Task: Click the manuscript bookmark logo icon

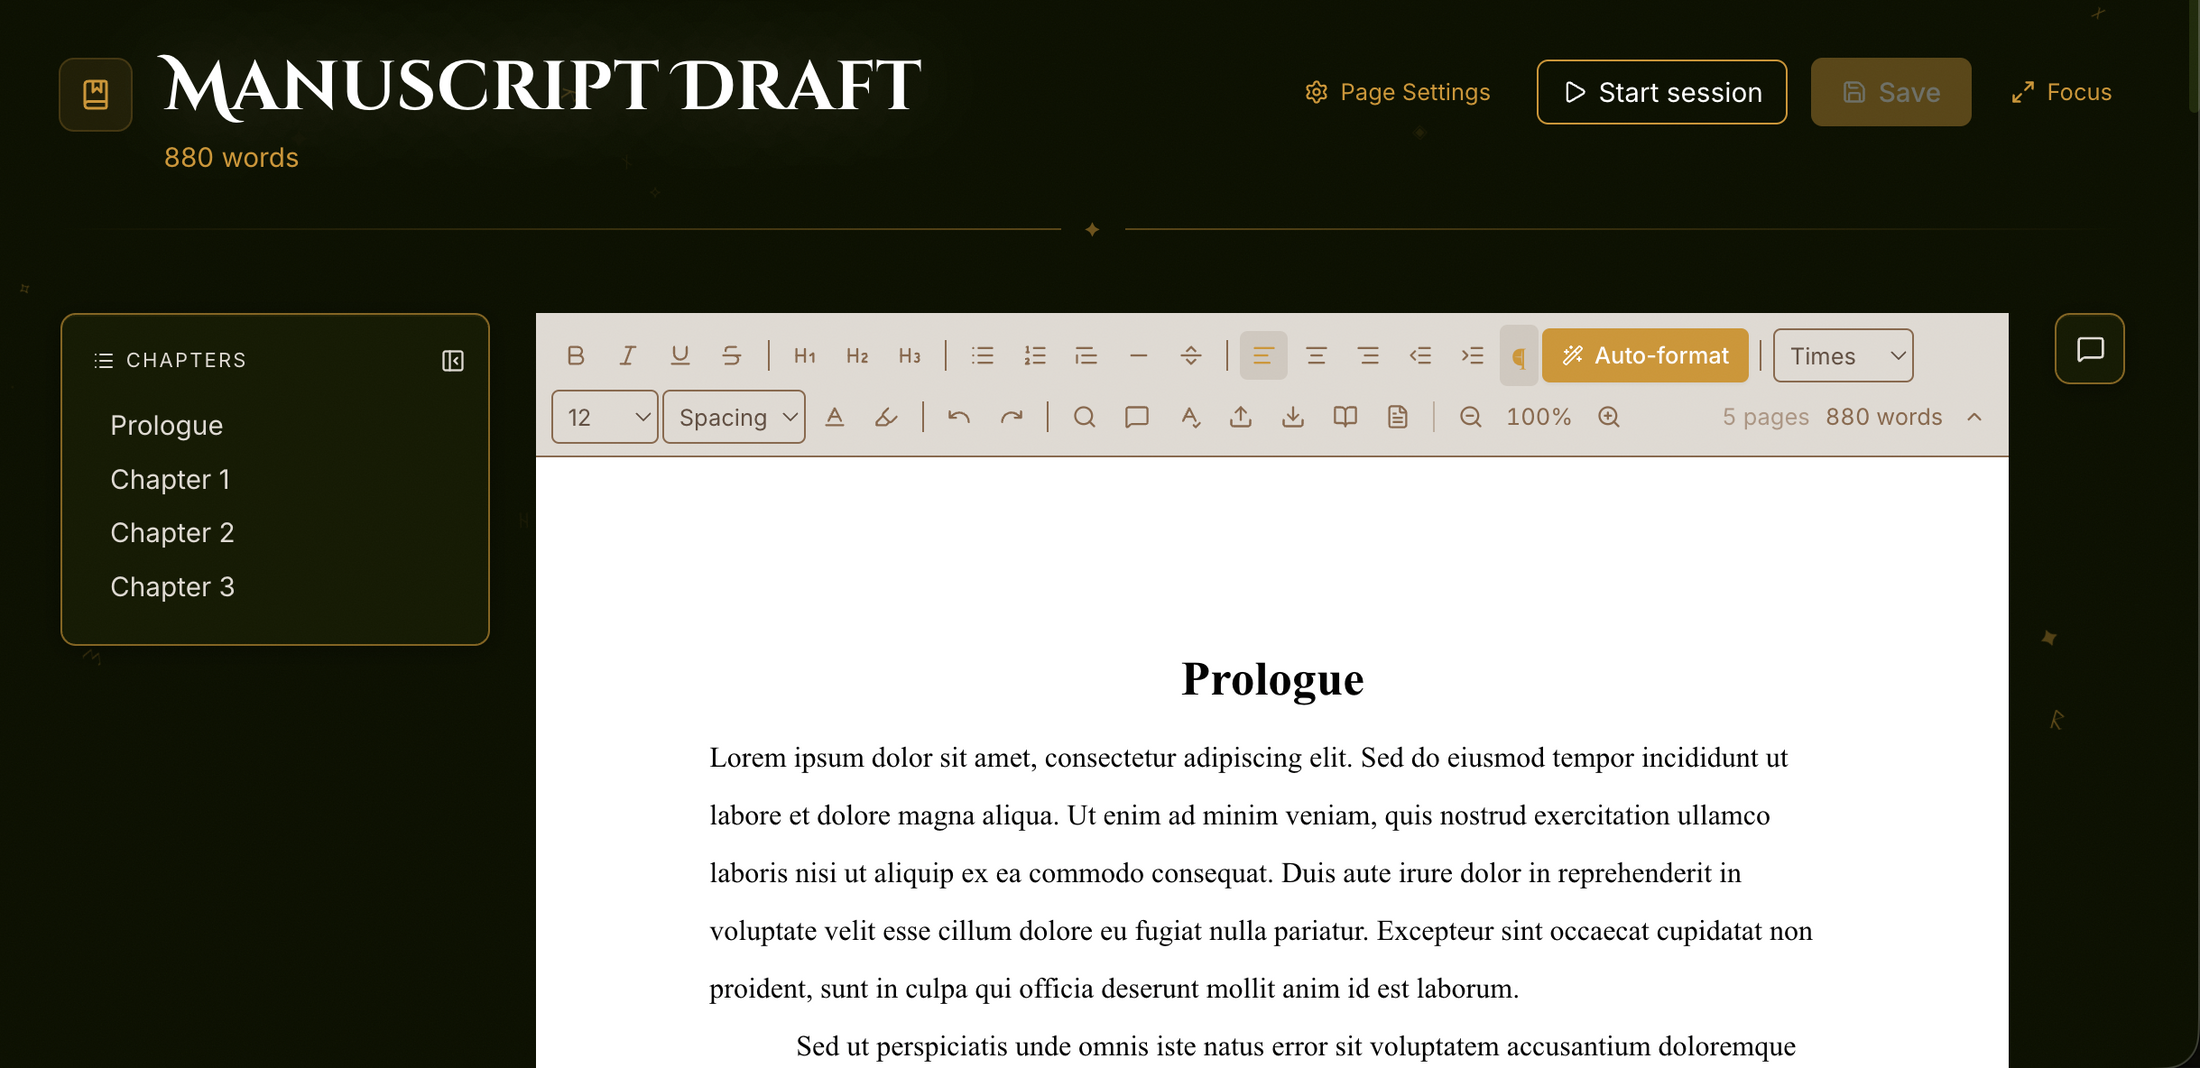Action: 96,95
